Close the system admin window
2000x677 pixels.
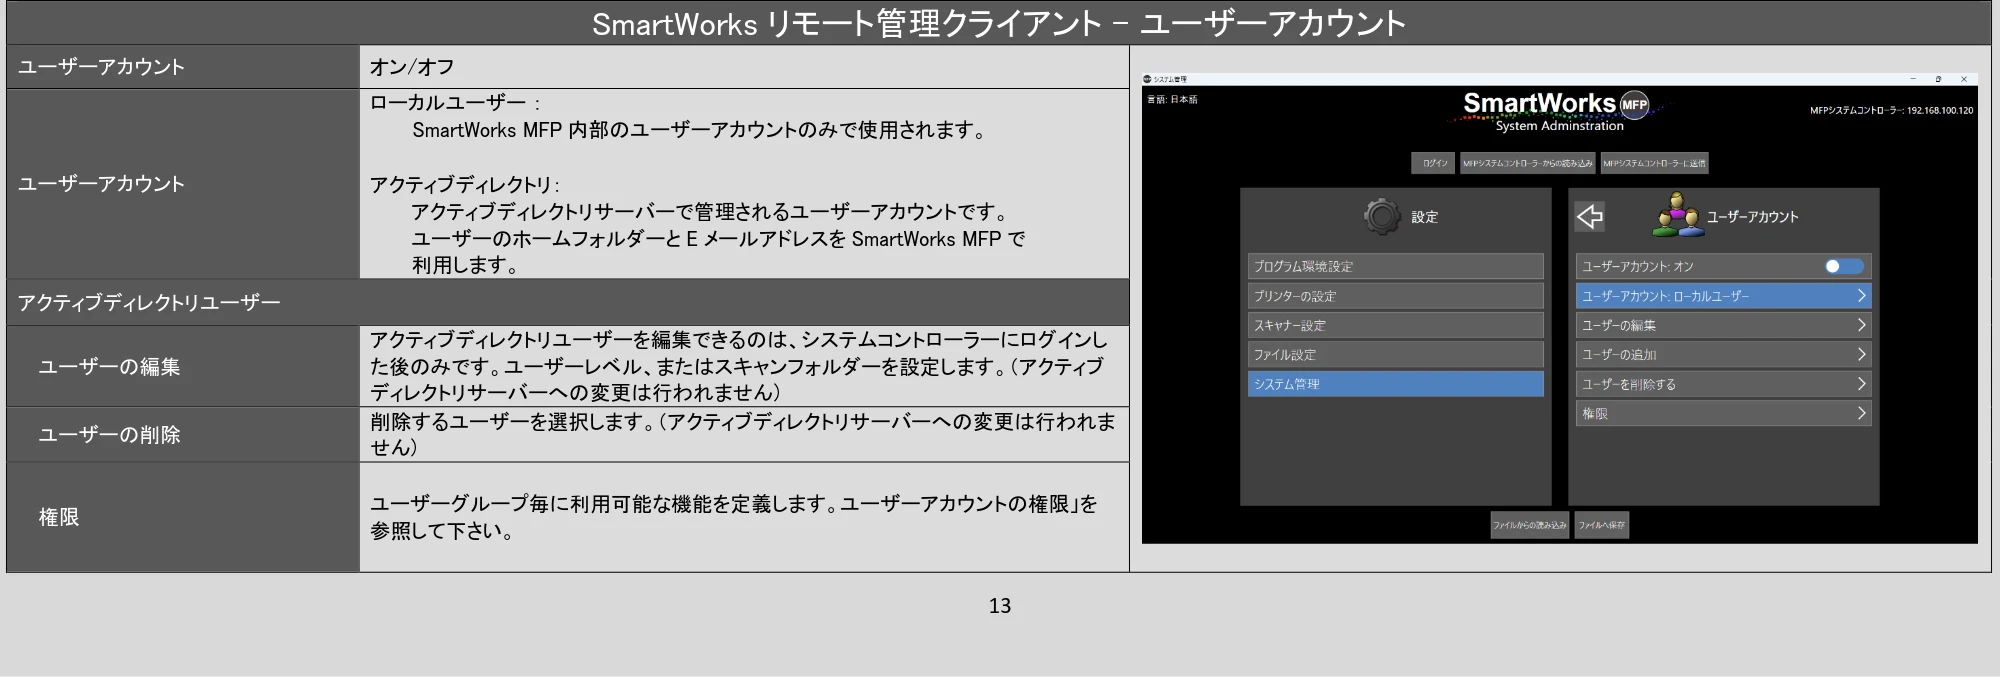pos(1963,79)
